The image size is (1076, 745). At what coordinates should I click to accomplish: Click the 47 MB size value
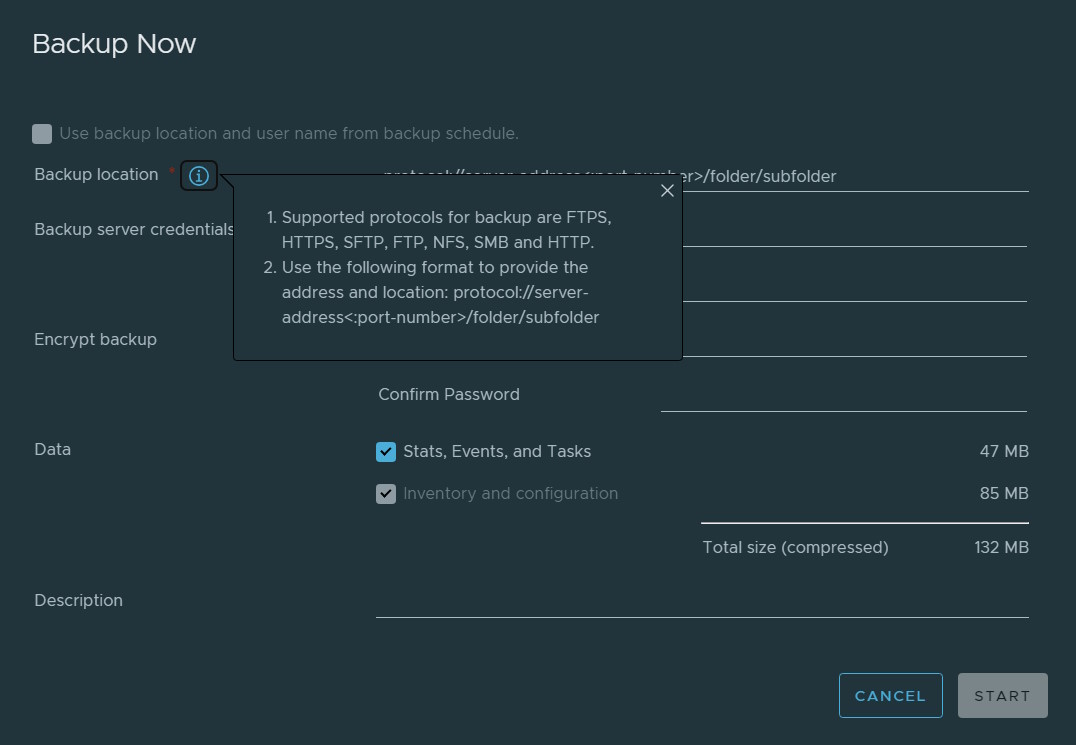coord(1004,452)
